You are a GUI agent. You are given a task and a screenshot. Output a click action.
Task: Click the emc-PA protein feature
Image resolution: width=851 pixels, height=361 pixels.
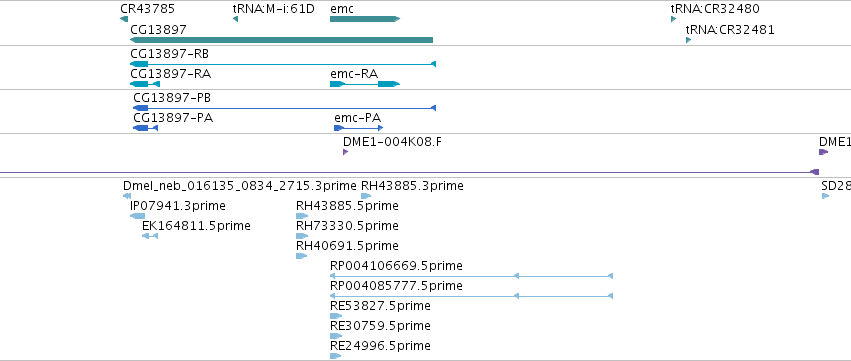pyautogui.click(x=359, y=128)
